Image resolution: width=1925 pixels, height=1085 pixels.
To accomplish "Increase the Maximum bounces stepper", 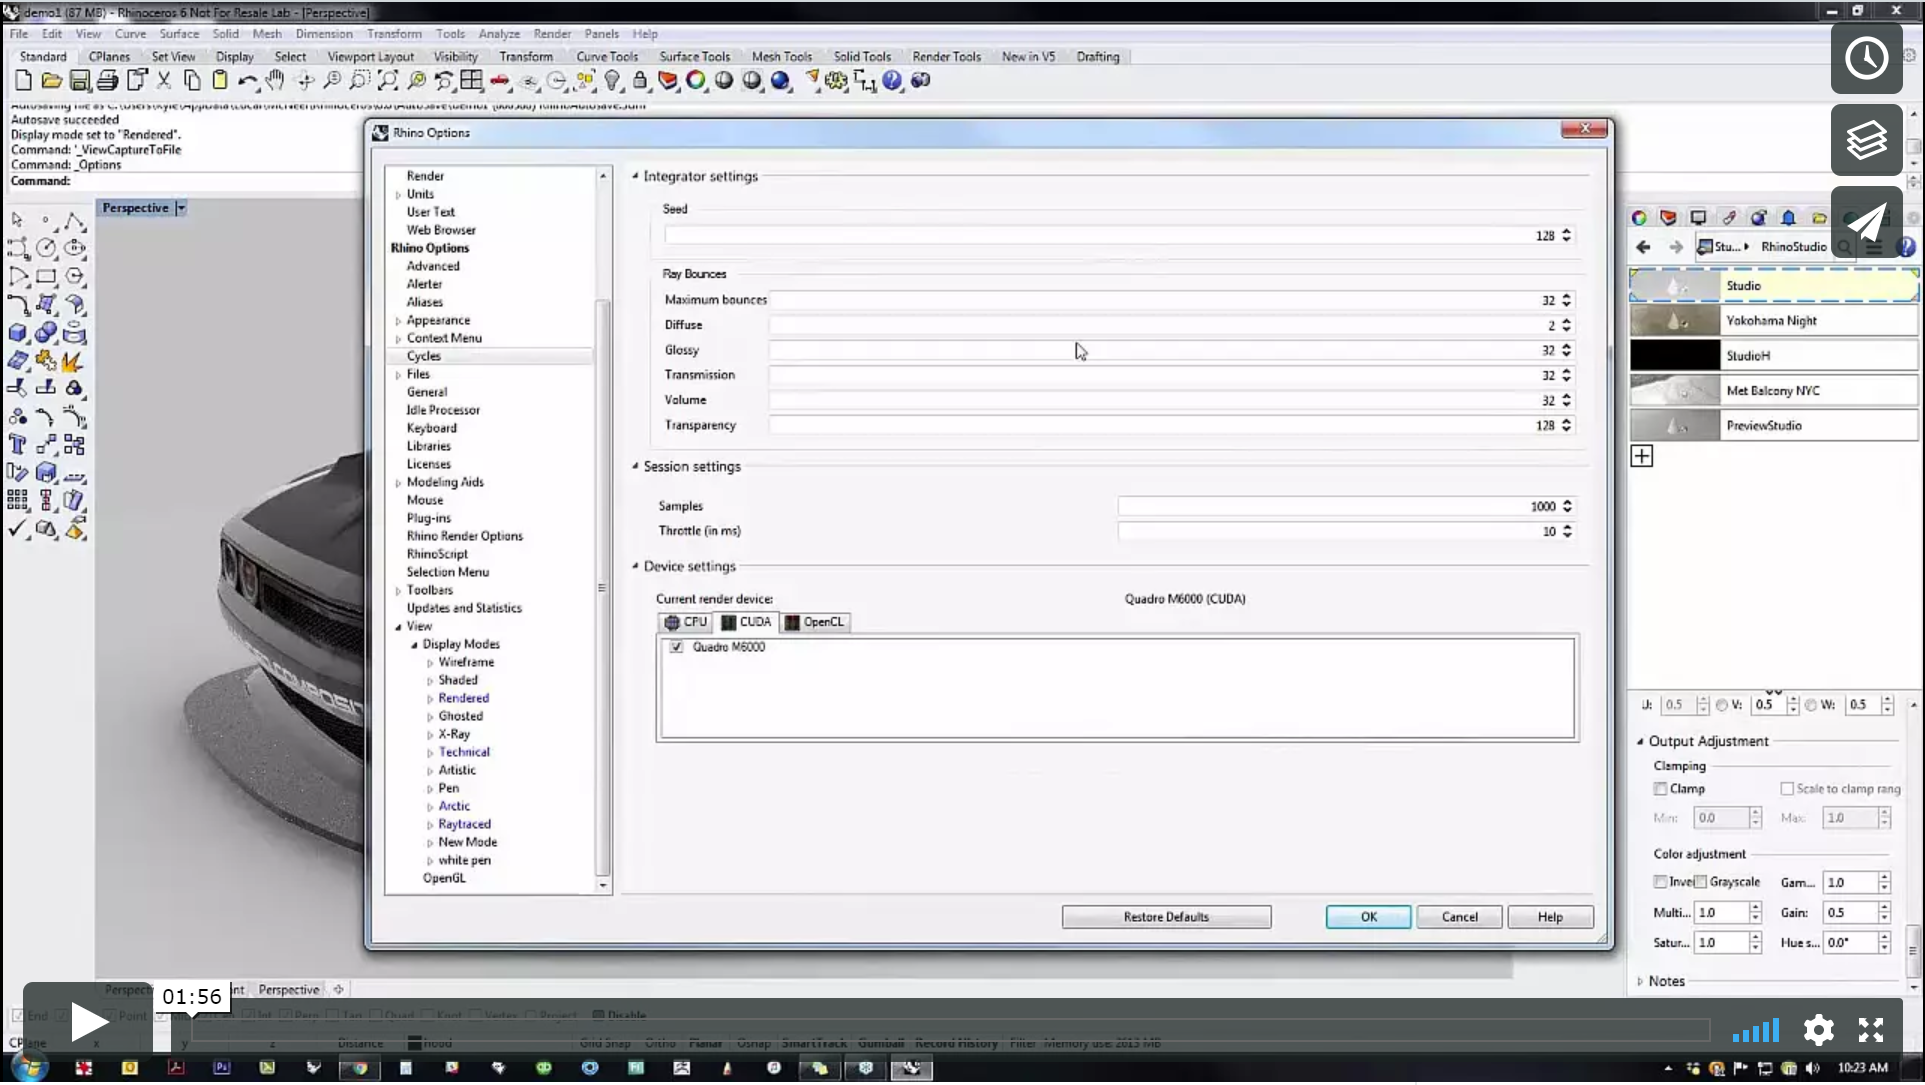I will (x=1566, y=296).
